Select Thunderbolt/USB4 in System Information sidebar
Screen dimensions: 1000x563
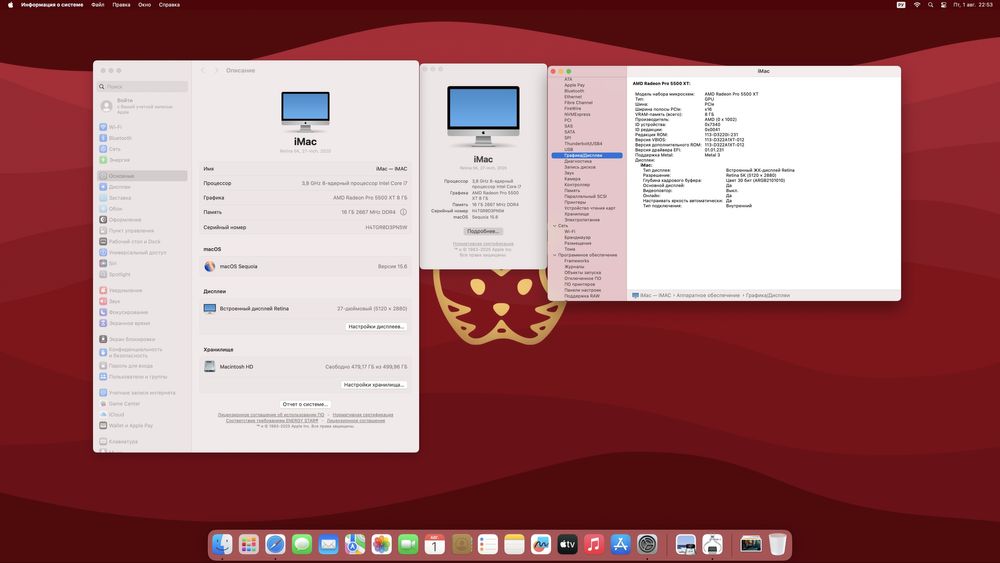pos(583,143)
